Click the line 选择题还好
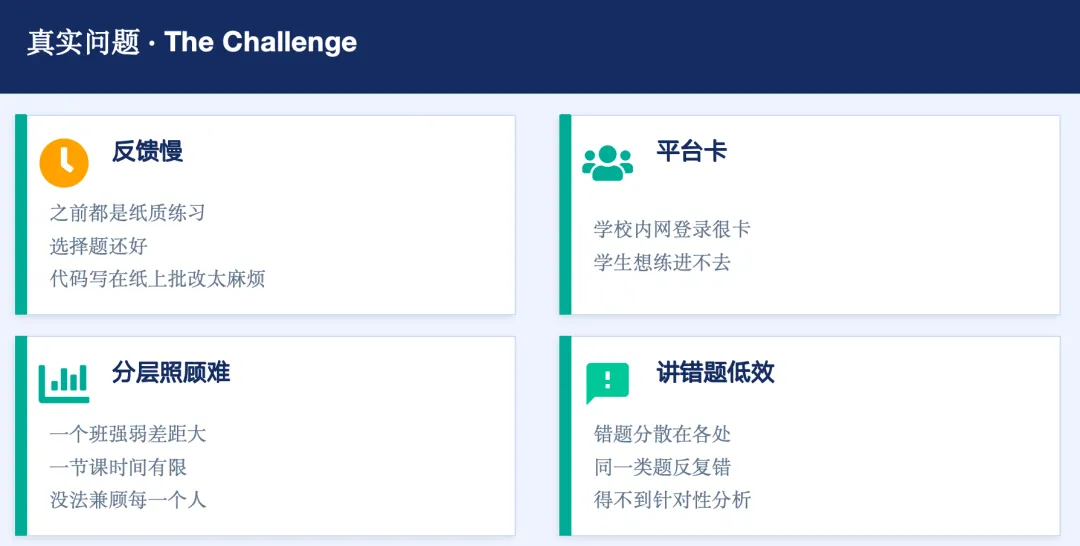1080x546 pixels. tap(98, 246)
